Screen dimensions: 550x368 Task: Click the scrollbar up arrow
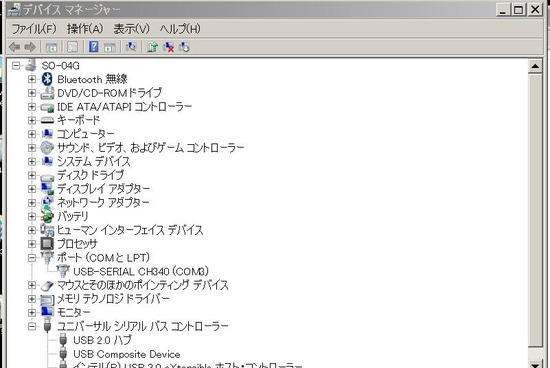(x=535, y=66)
